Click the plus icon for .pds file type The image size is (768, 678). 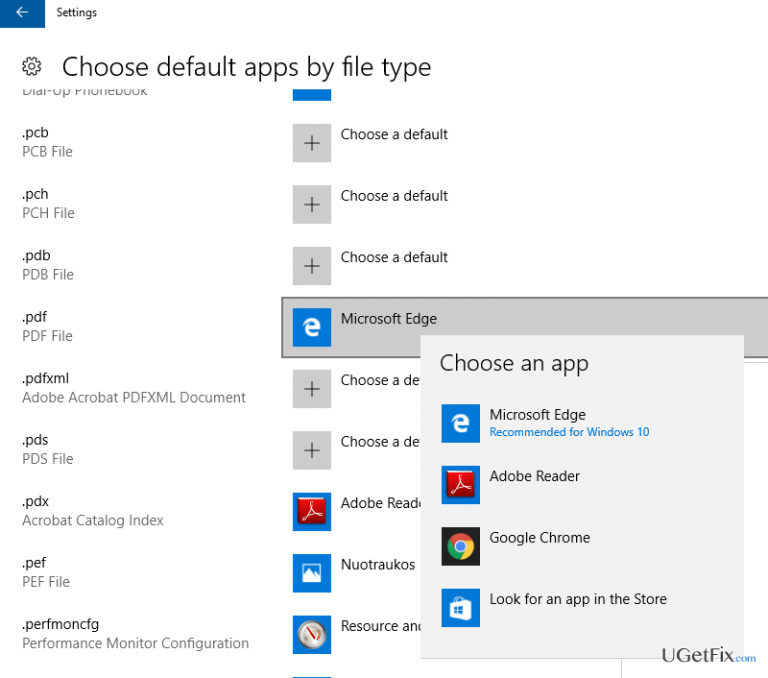click(312, 450)
